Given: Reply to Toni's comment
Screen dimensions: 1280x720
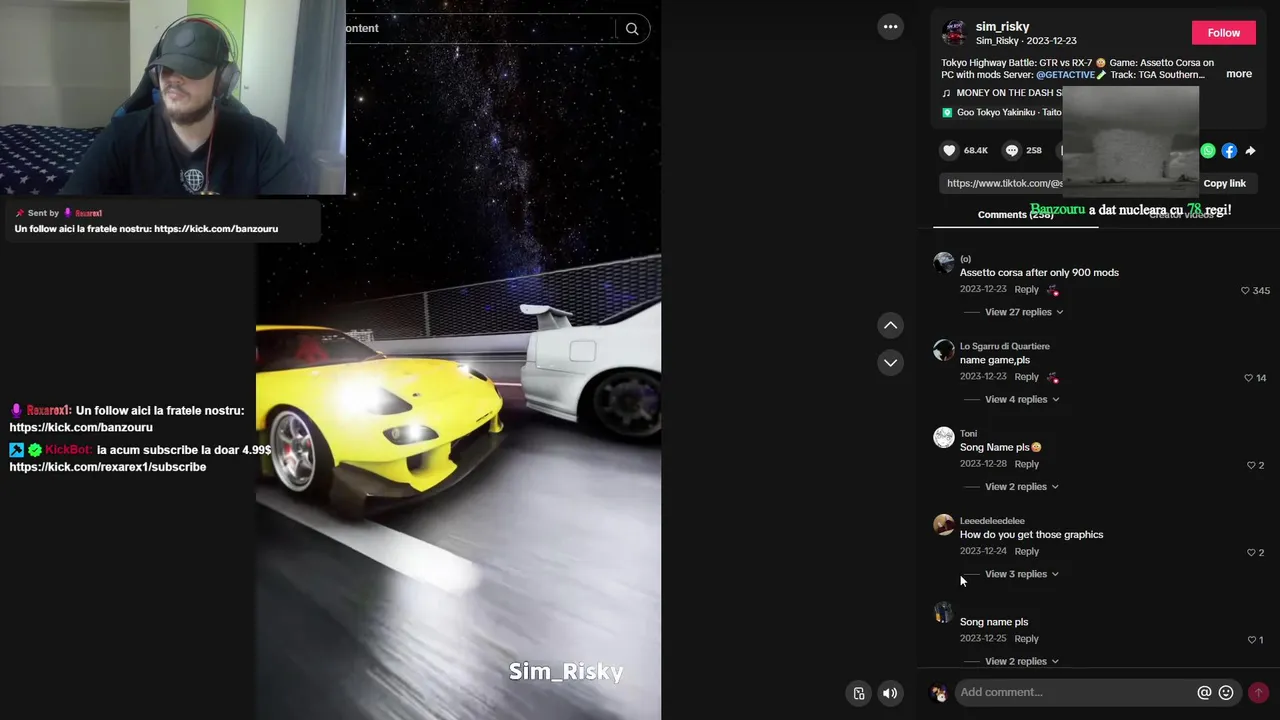Looking at the screenshot, I should pos(1026,464).
